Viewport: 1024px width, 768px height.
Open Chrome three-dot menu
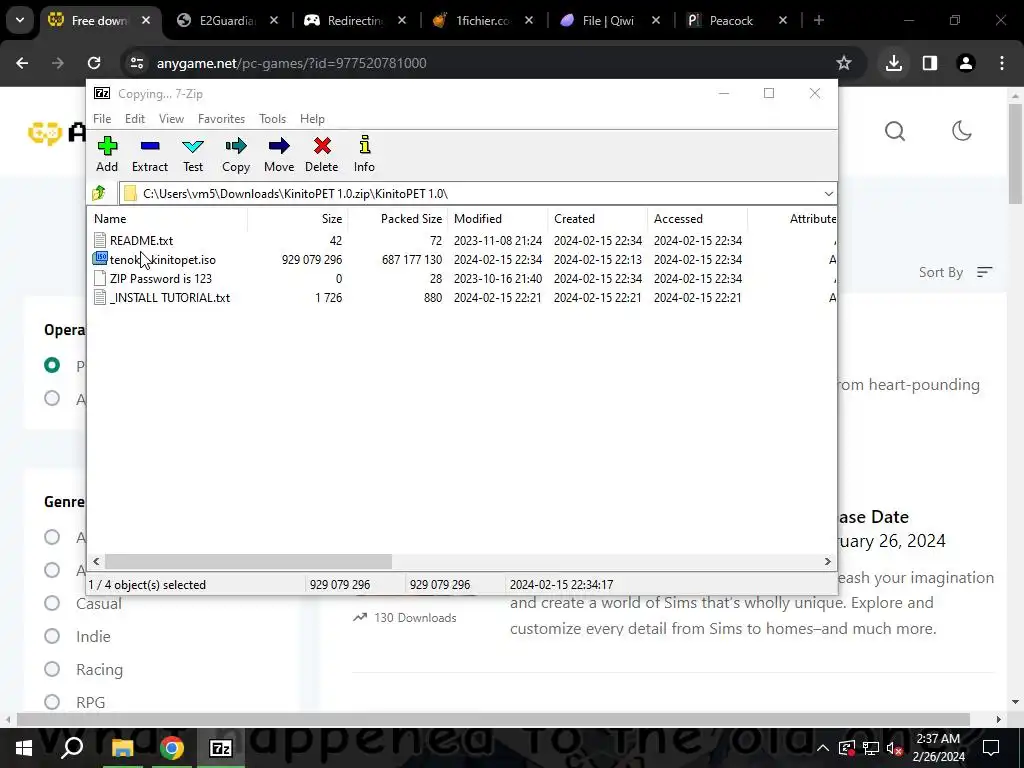coord(1002,63)
